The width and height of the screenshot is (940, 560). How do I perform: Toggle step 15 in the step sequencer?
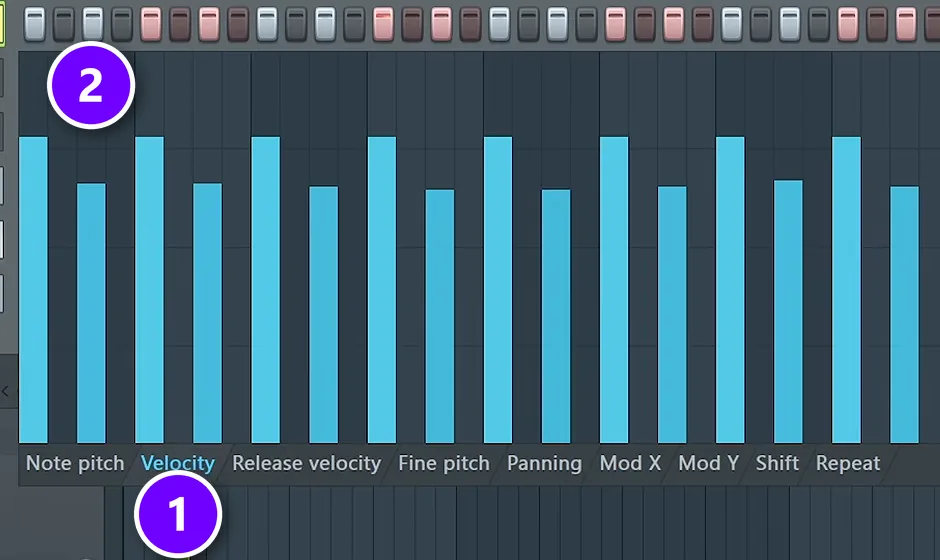point(442,25)
